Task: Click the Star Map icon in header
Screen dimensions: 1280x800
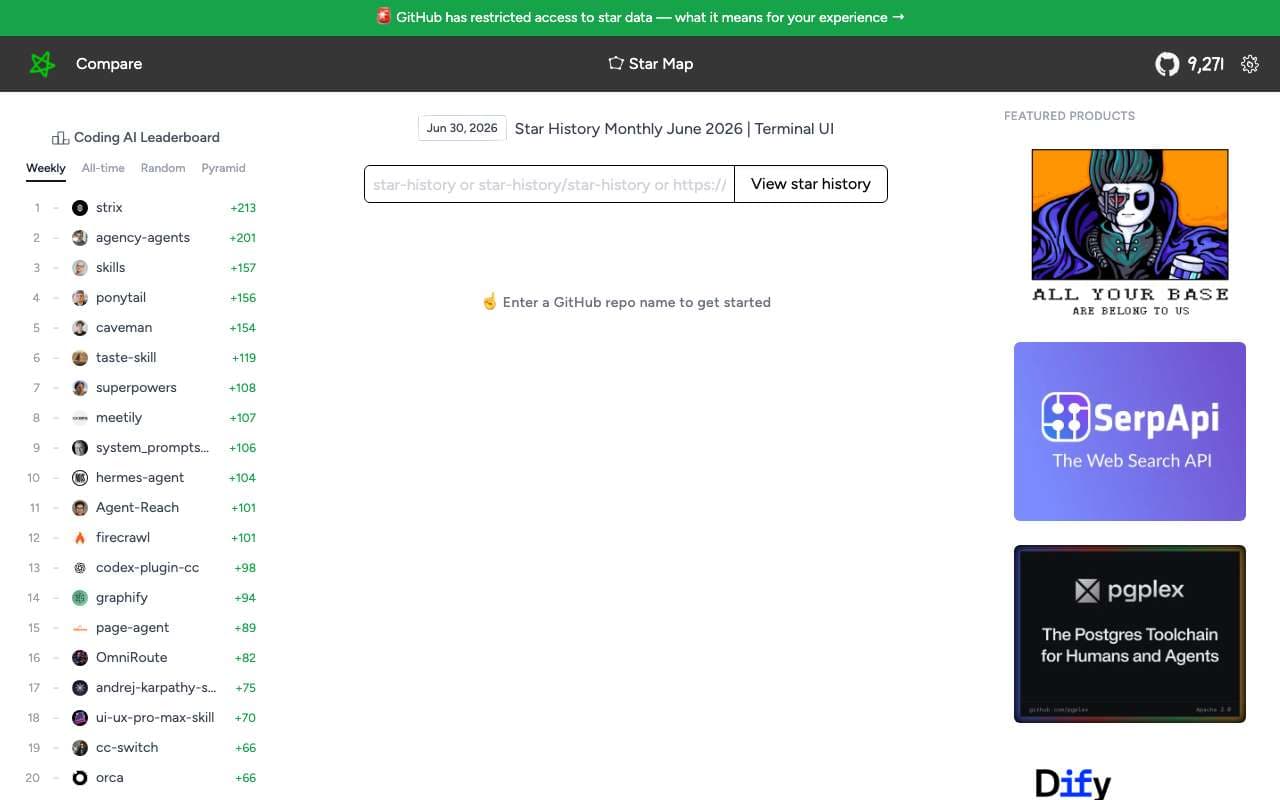Action: pos(616,63)
